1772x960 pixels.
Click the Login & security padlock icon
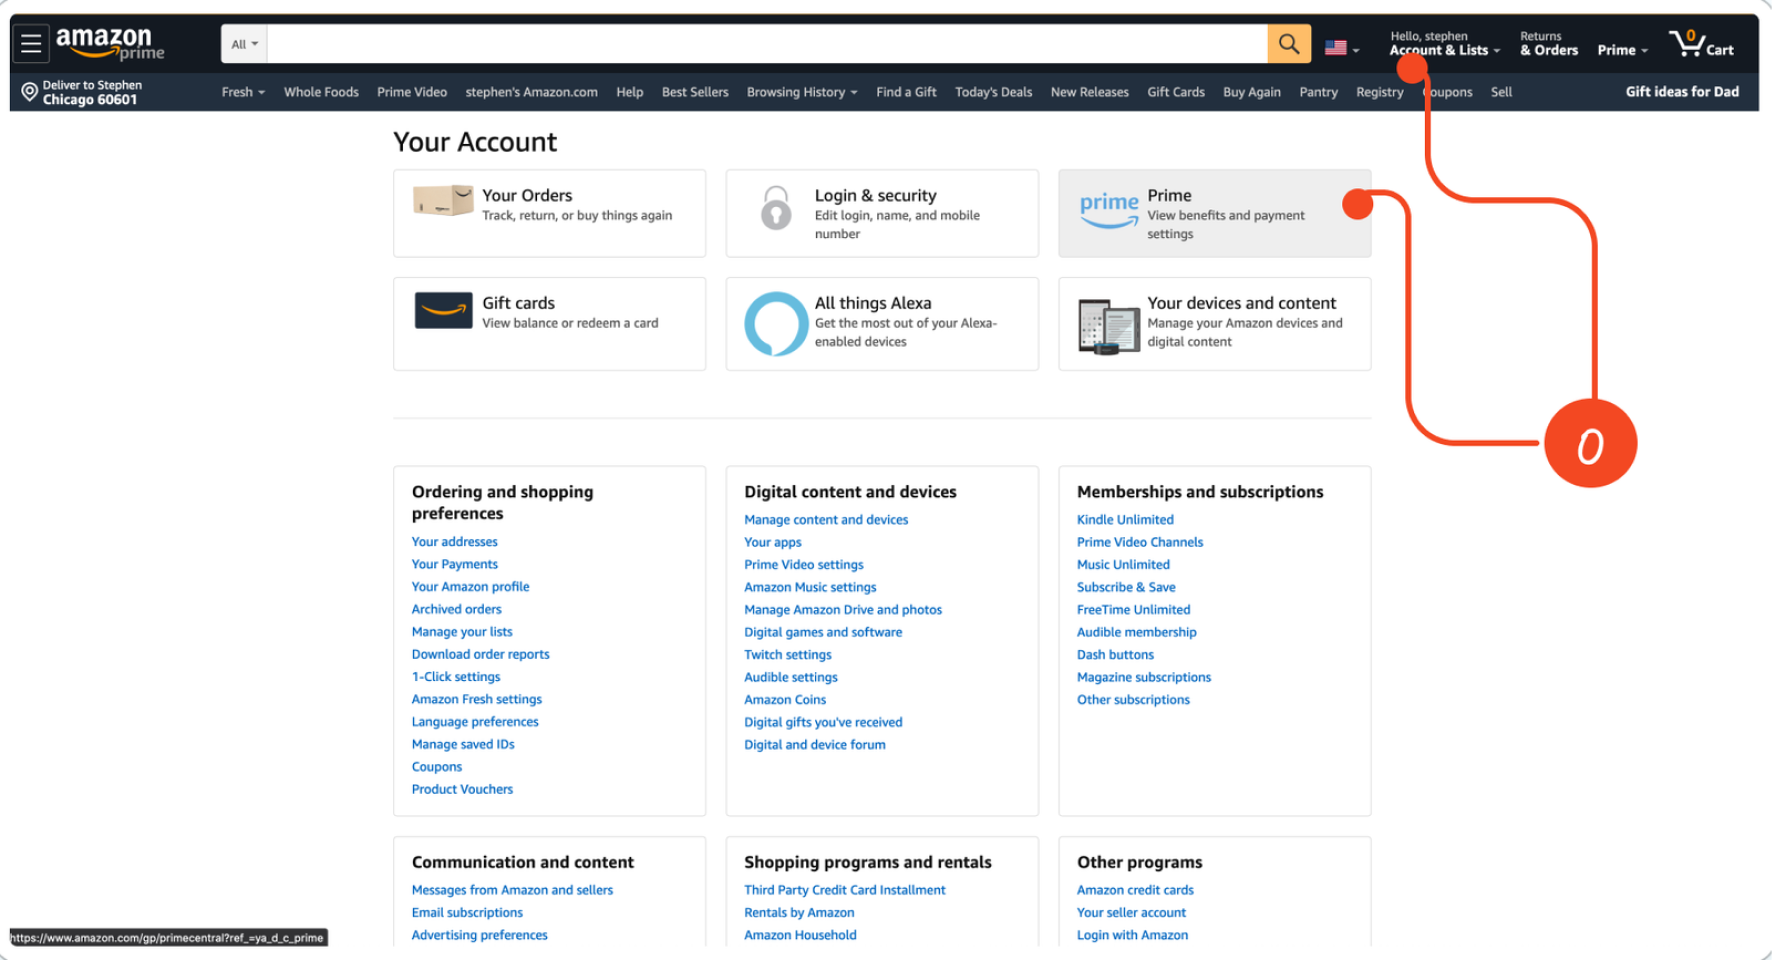(776, 207)
